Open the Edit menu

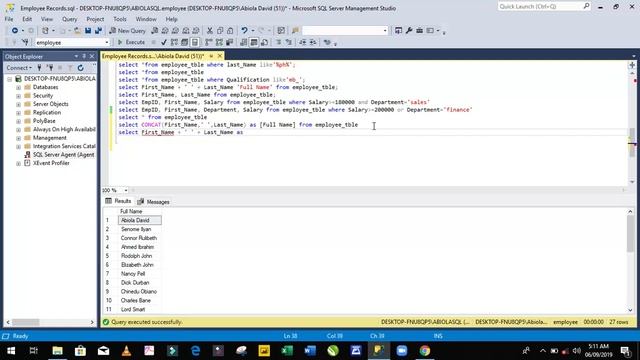[27, 19]
